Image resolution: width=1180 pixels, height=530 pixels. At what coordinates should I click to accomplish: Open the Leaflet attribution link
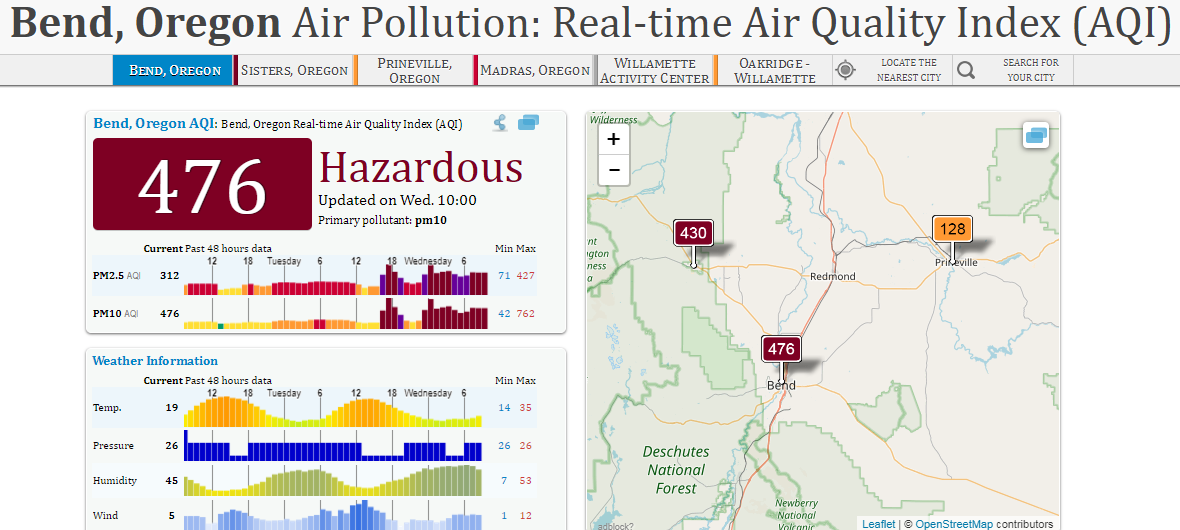pos(878,524)
